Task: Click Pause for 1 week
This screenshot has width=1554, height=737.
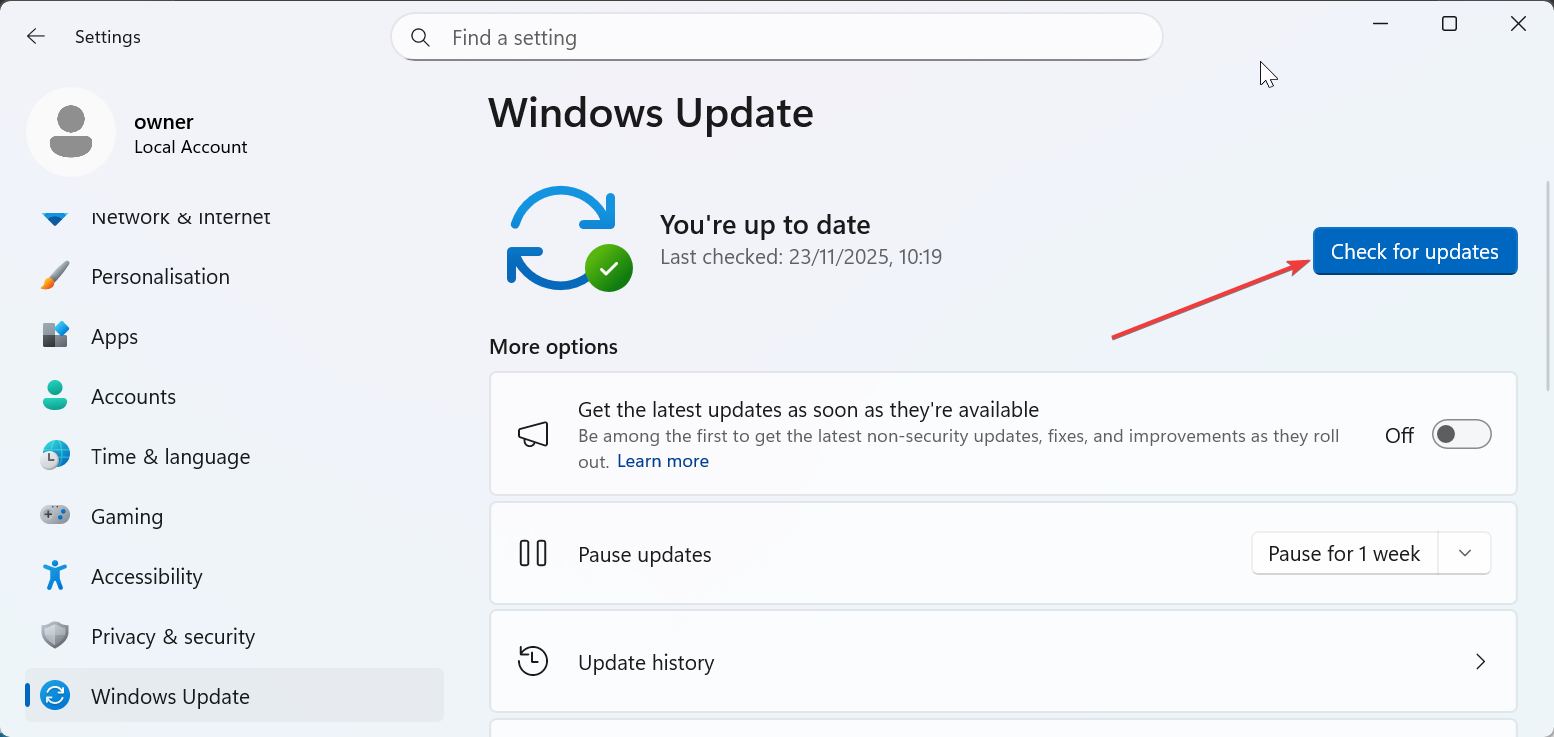Action: 1344,554
